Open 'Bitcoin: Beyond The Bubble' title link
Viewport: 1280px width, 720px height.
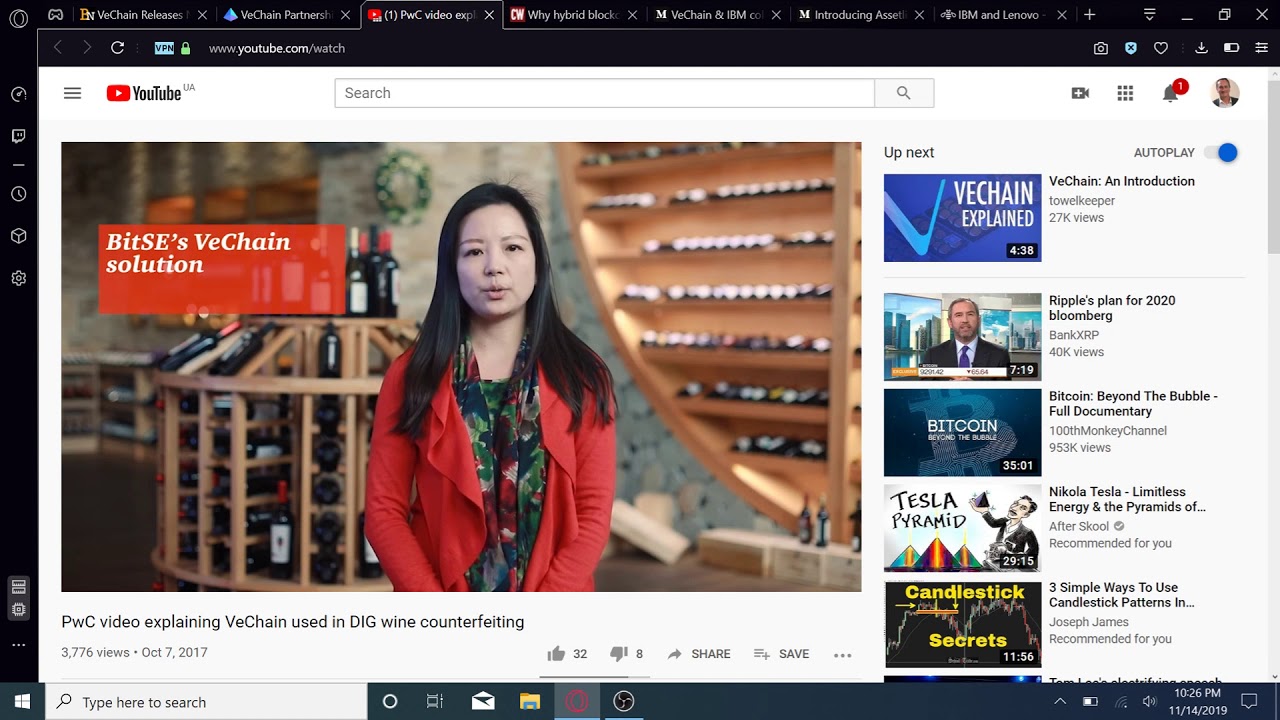(x=1133, y=404)
